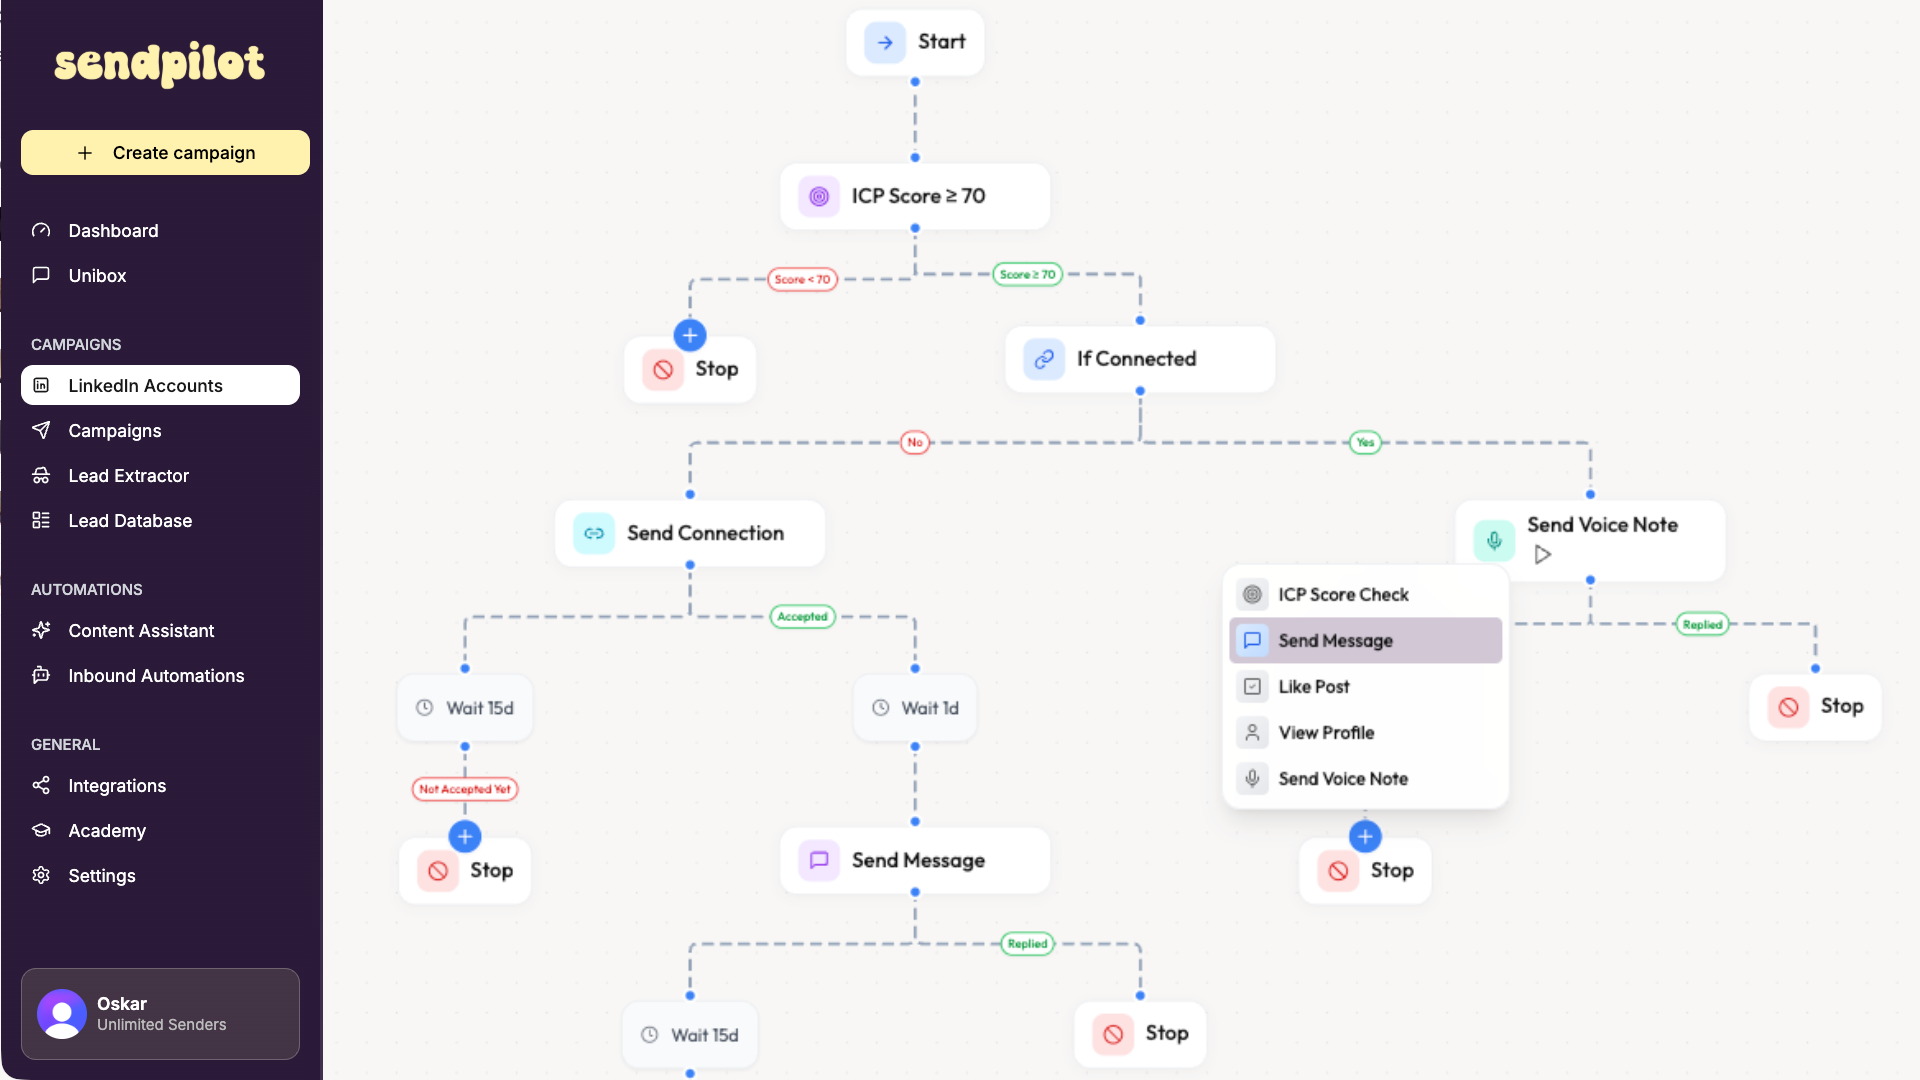Screen dimensions: 1920x1080
Task: Click the target icon on ICP Score node
Action: click(819, 196)
